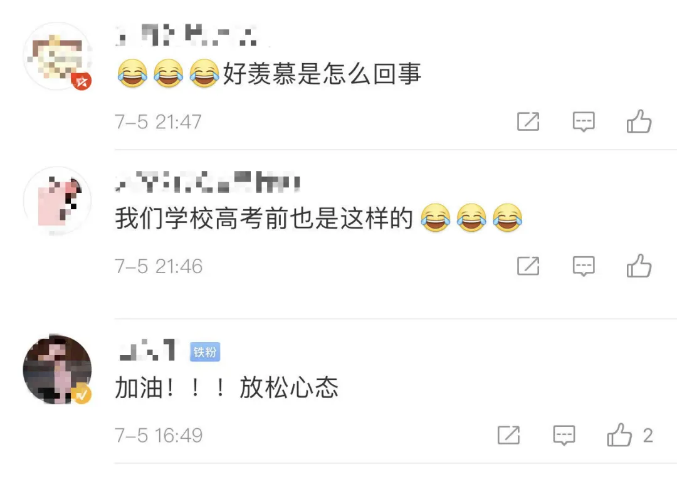The width and height of the screenshot is (693, 480).
Task: Repost the '好羡慕是怎么回事' comment
Action: coord(528,122)
